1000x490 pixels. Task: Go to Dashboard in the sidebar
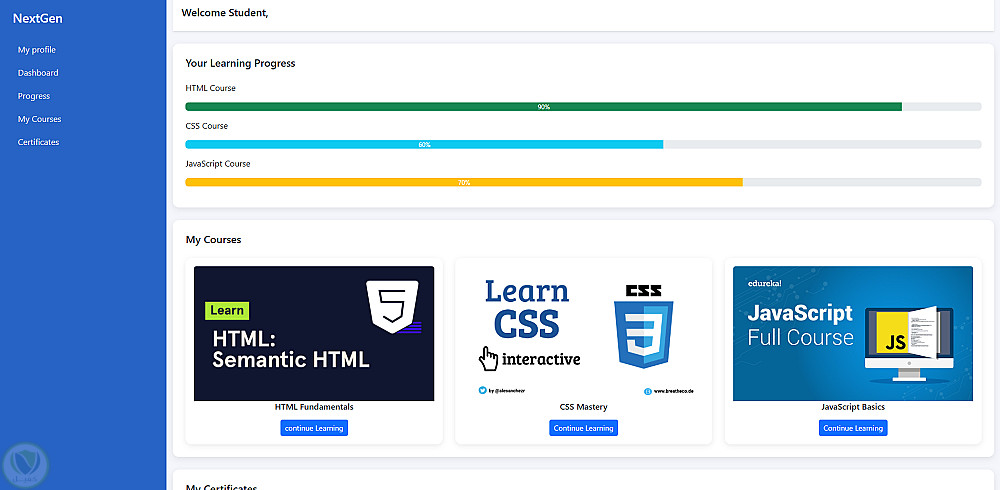(x=38, y=73)
